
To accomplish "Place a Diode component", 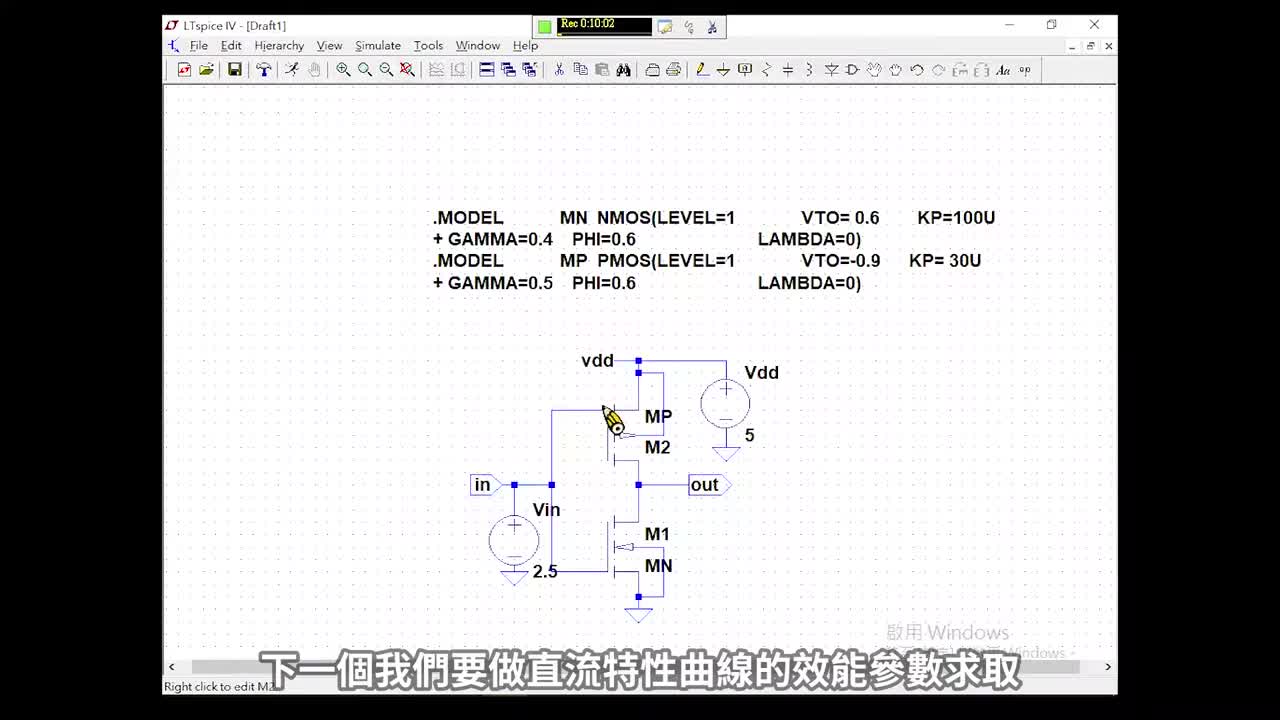I will [831, 69].
